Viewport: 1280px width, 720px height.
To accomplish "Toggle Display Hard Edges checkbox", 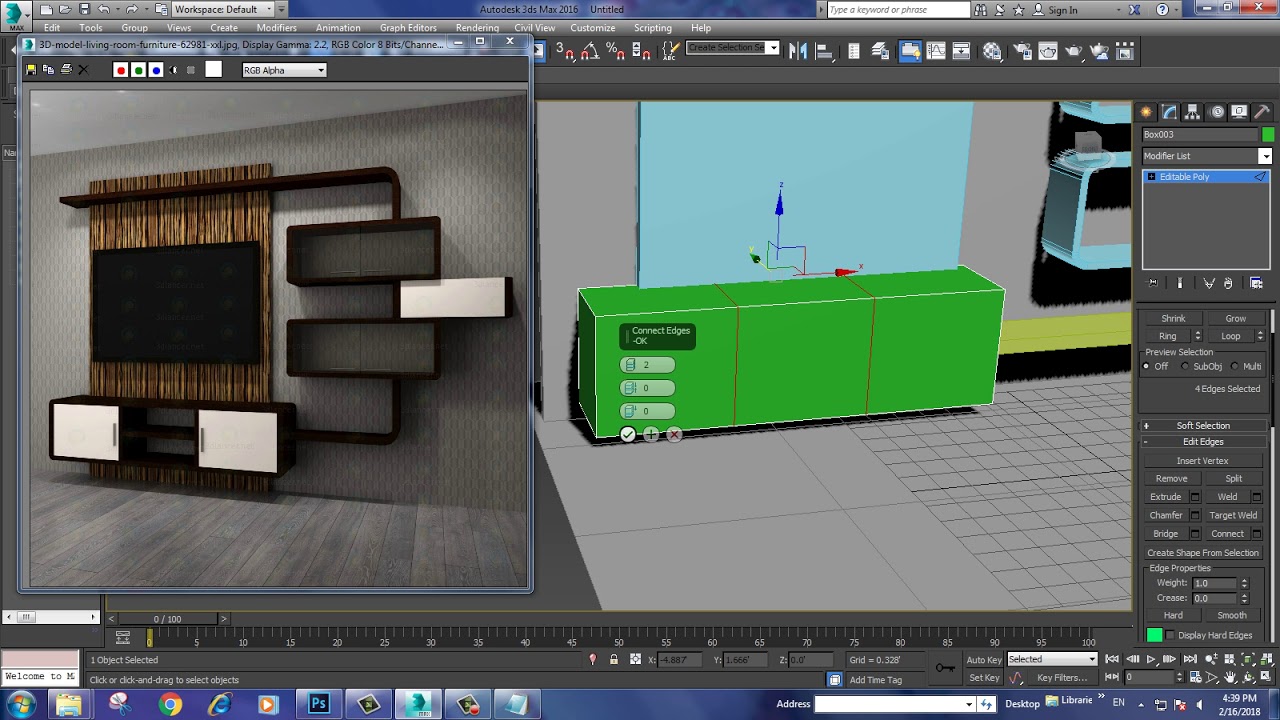I will pos(1170,636).
